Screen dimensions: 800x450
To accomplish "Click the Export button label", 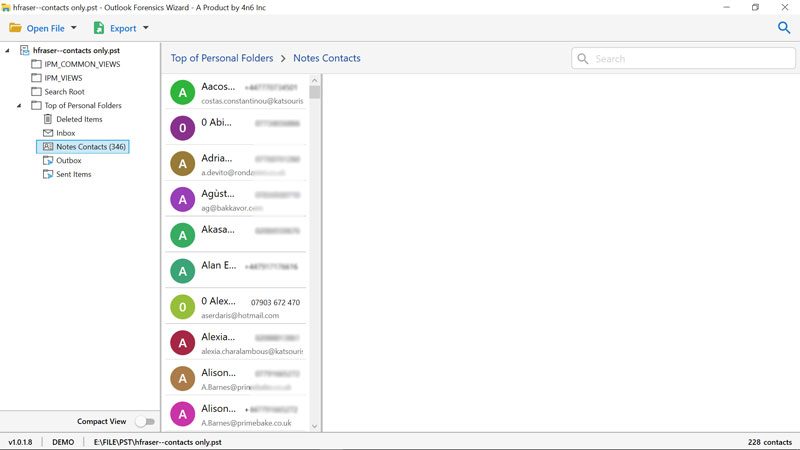I will pyautogui.click(x=123, y=29).
